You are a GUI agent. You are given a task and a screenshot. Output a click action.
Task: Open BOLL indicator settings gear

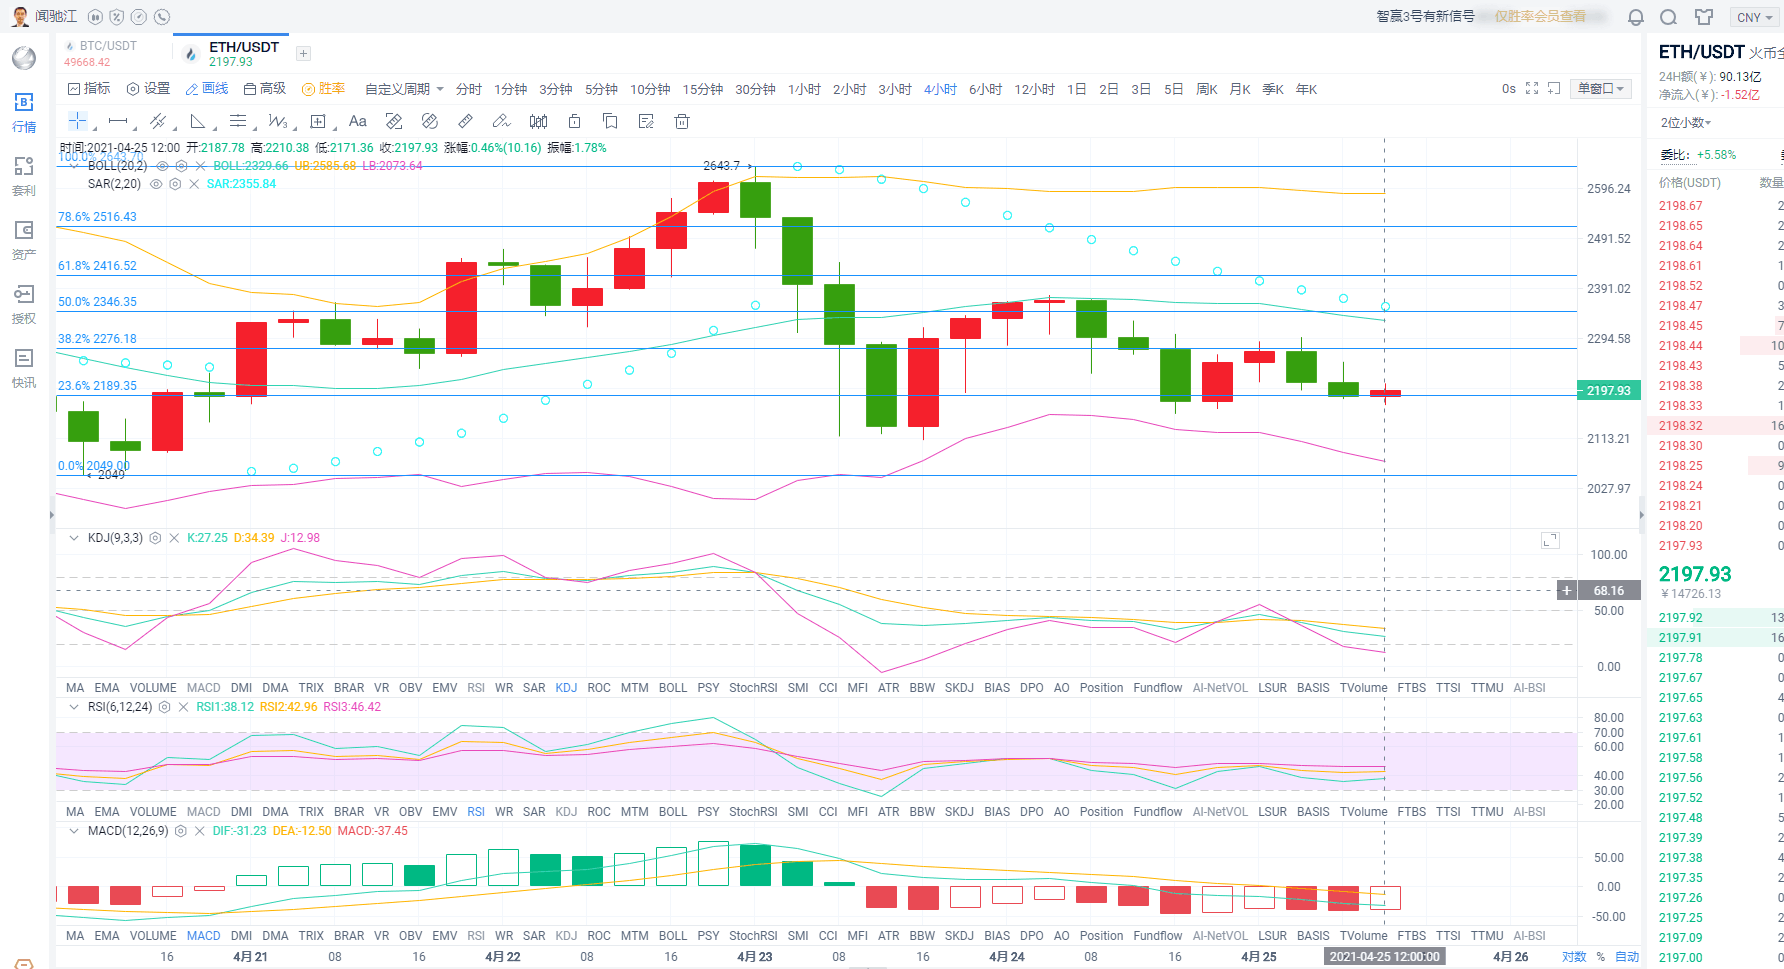[181, 166]
